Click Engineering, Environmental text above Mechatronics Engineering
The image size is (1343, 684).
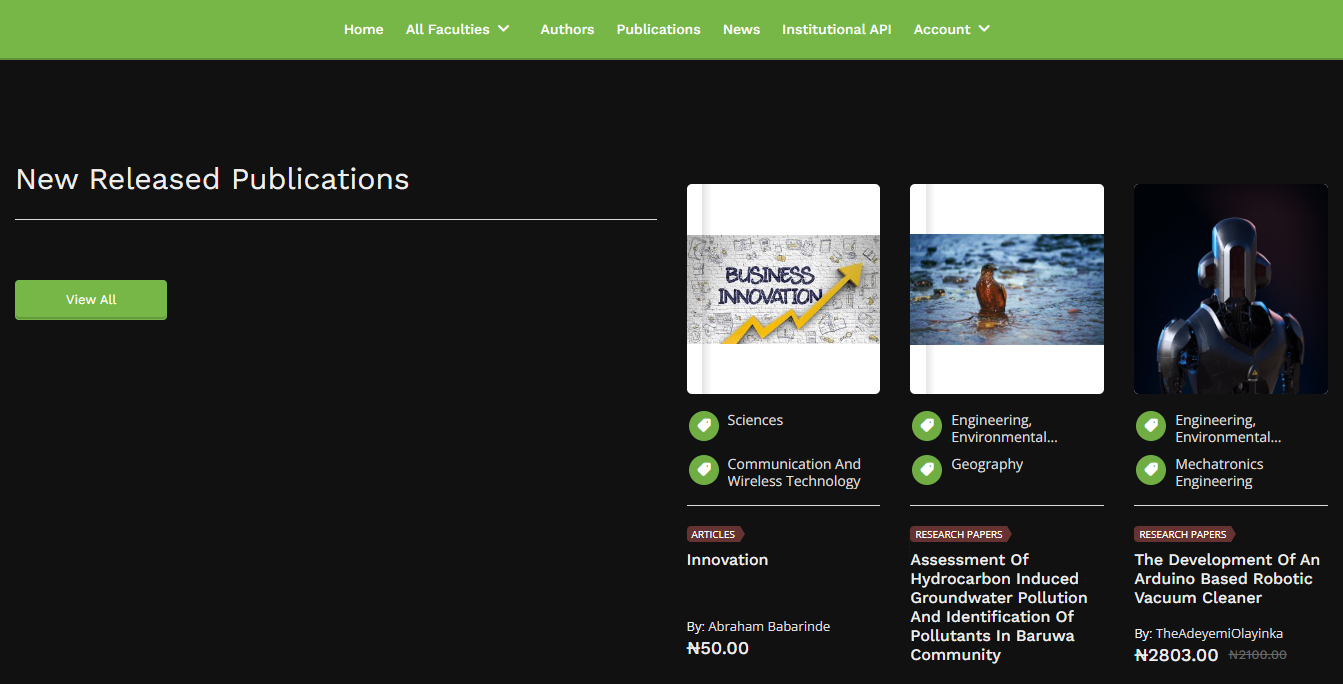[x=1228, y=429]
